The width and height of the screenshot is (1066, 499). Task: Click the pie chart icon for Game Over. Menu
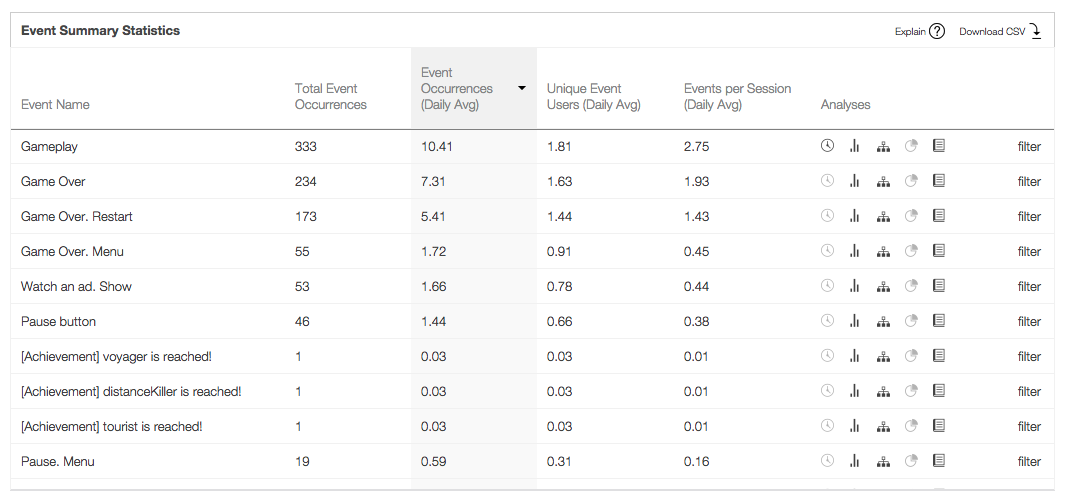(x=911, y=251)
